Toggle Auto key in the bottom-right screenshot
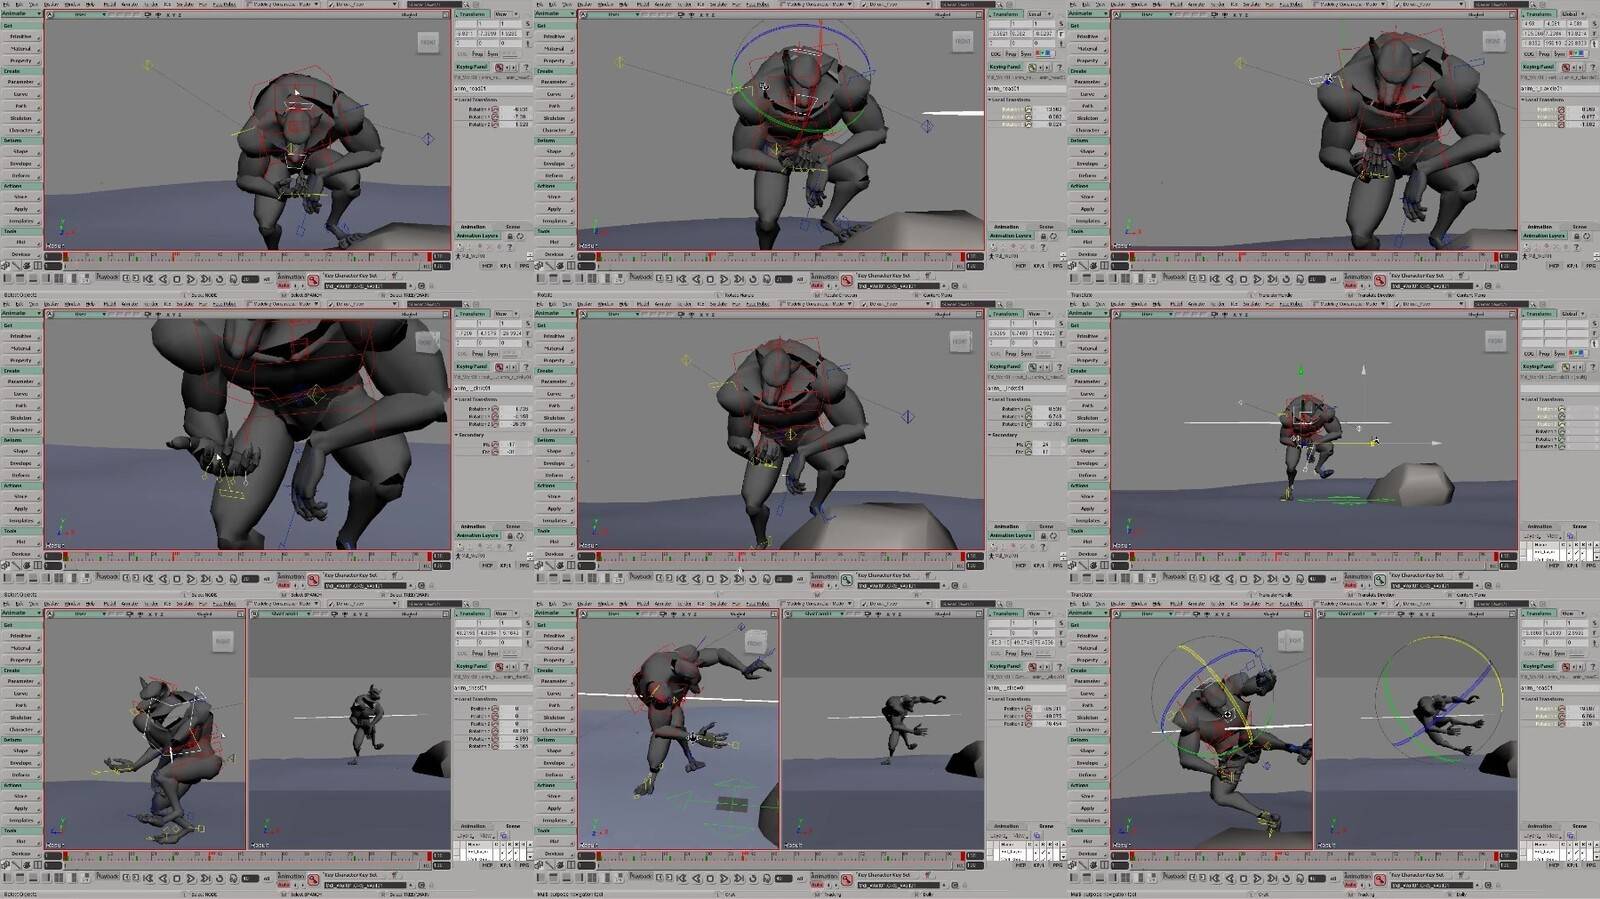This screenshot has width=1600, height=899. click(1350, 886)
